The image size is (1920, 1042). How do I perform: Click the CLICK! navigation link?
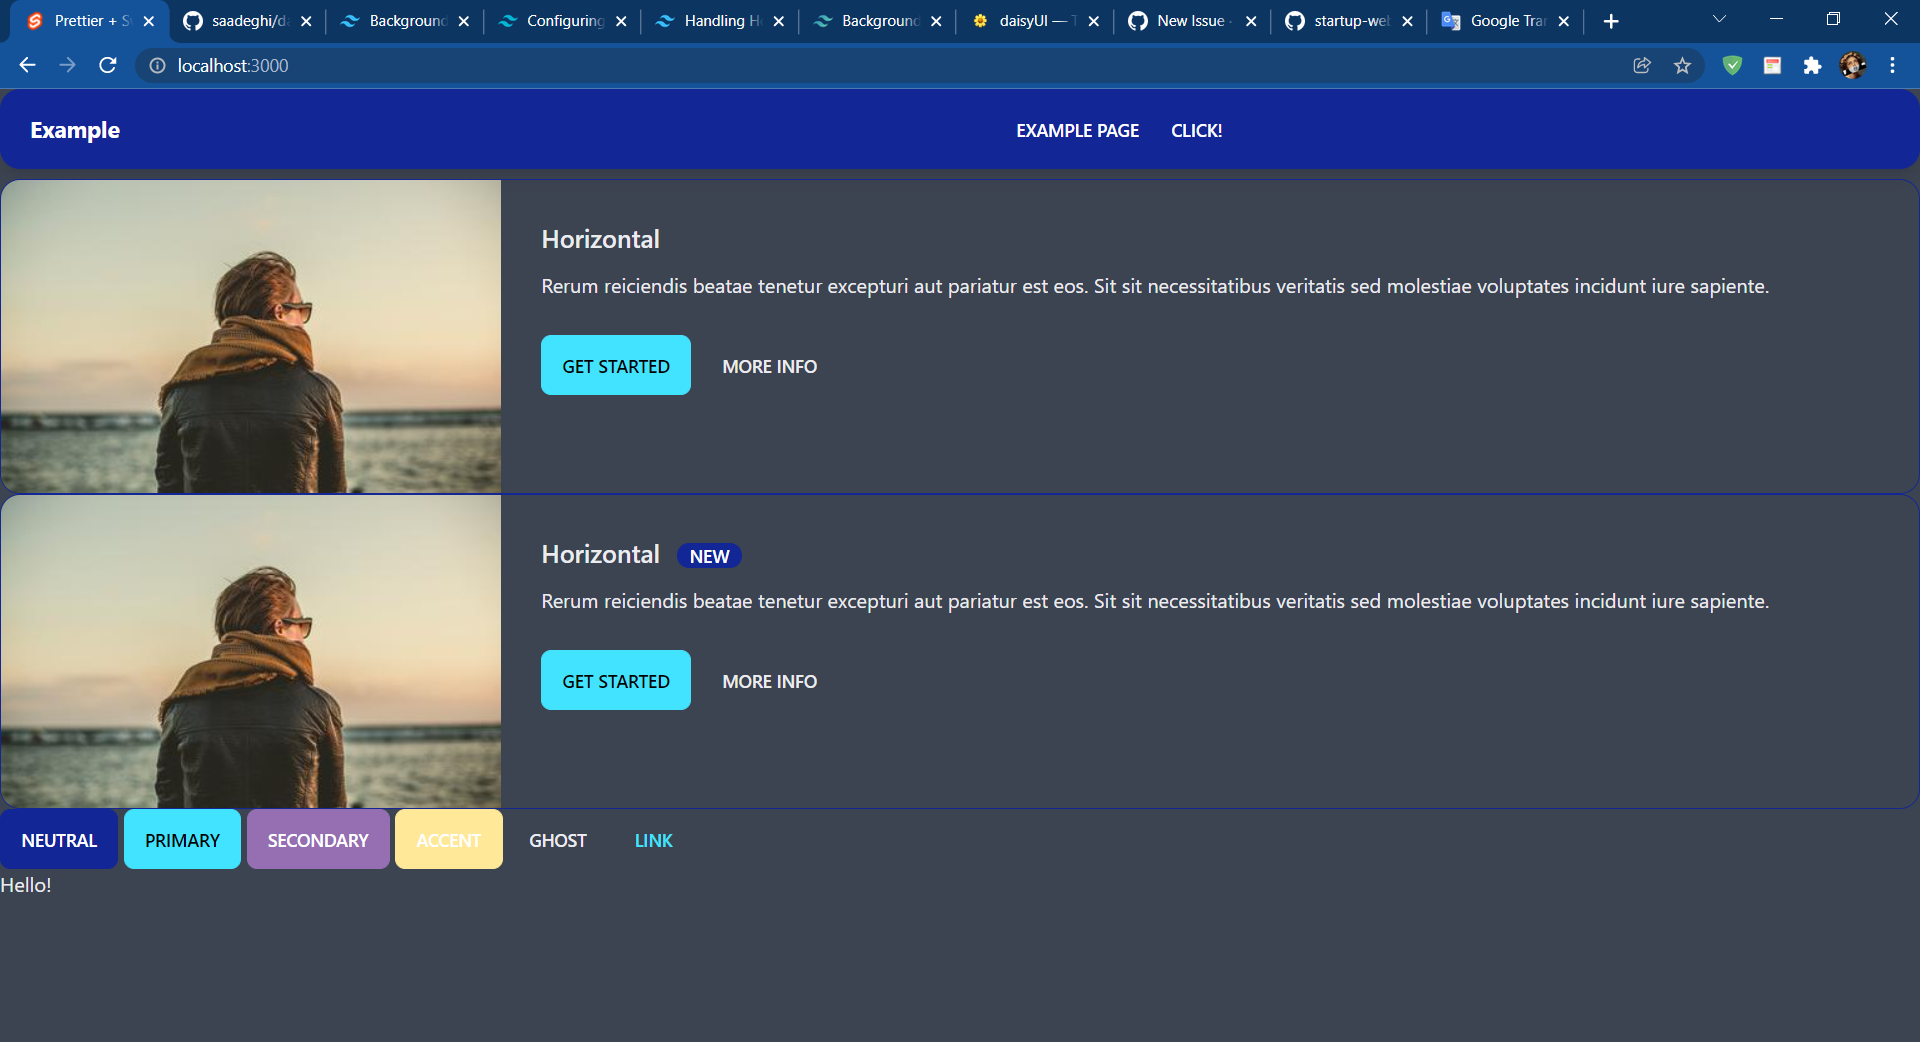click(1196, 130)
